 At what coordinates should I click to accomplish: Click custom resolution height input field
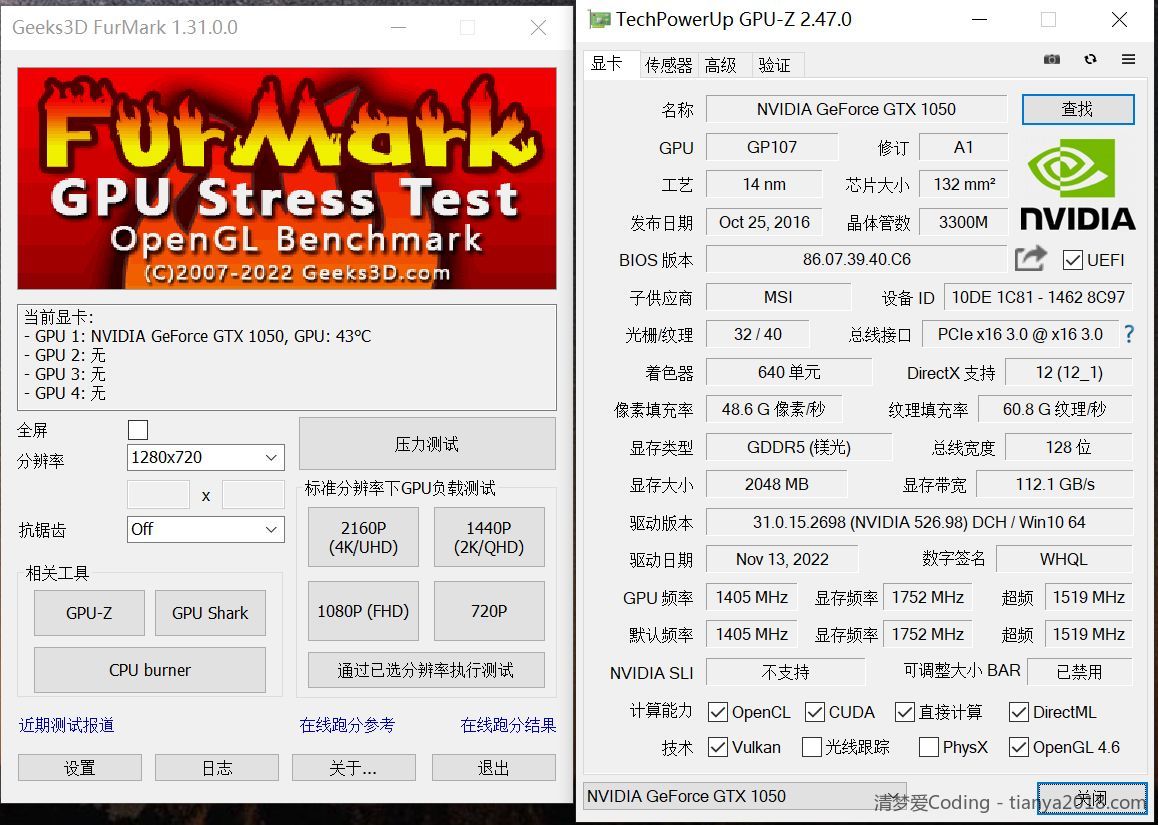pyautogui.click(x=253, y=495)
